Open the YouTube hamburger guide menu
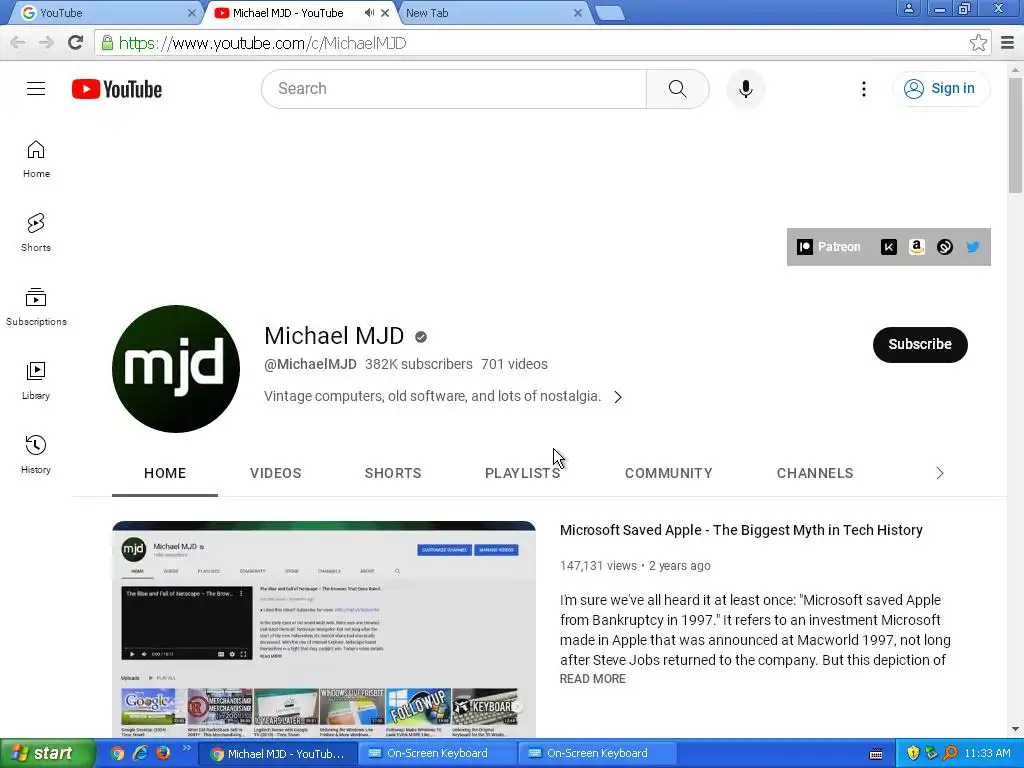 point(36,89)
